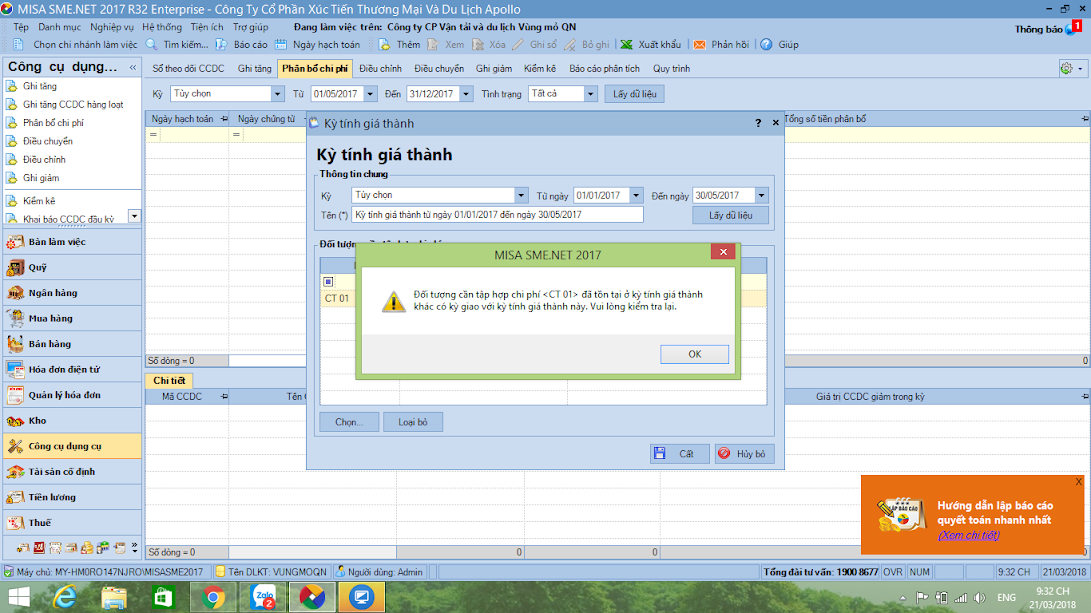Click the Thêm (add) toolbar icon
The width and height of the screenshot is (1091, 613).
point(384,45)
